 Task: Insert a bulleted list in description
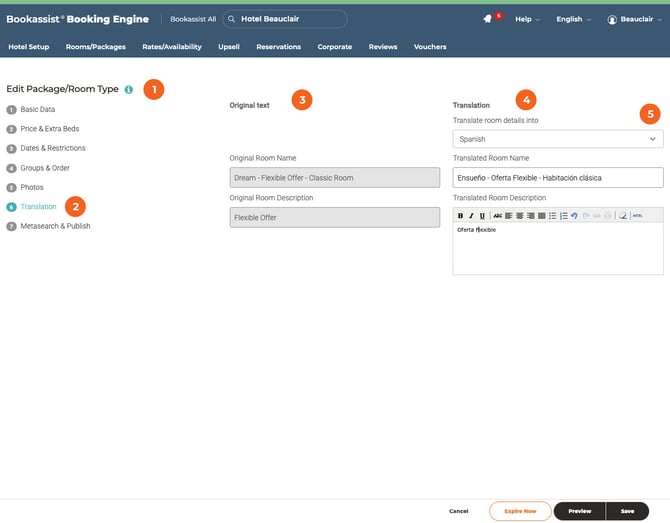pos(553,215)
